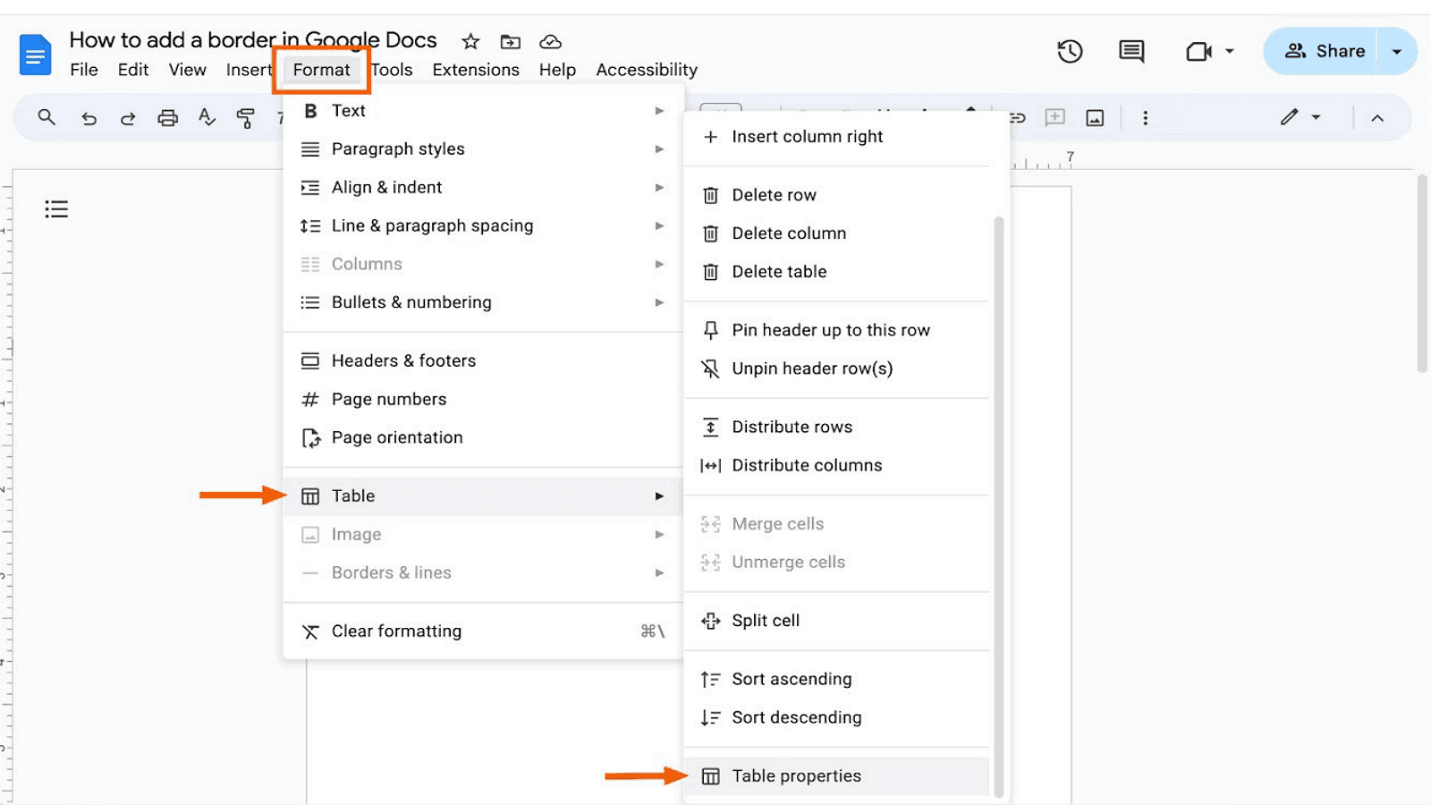Open the comments icon

(1131, 51)
